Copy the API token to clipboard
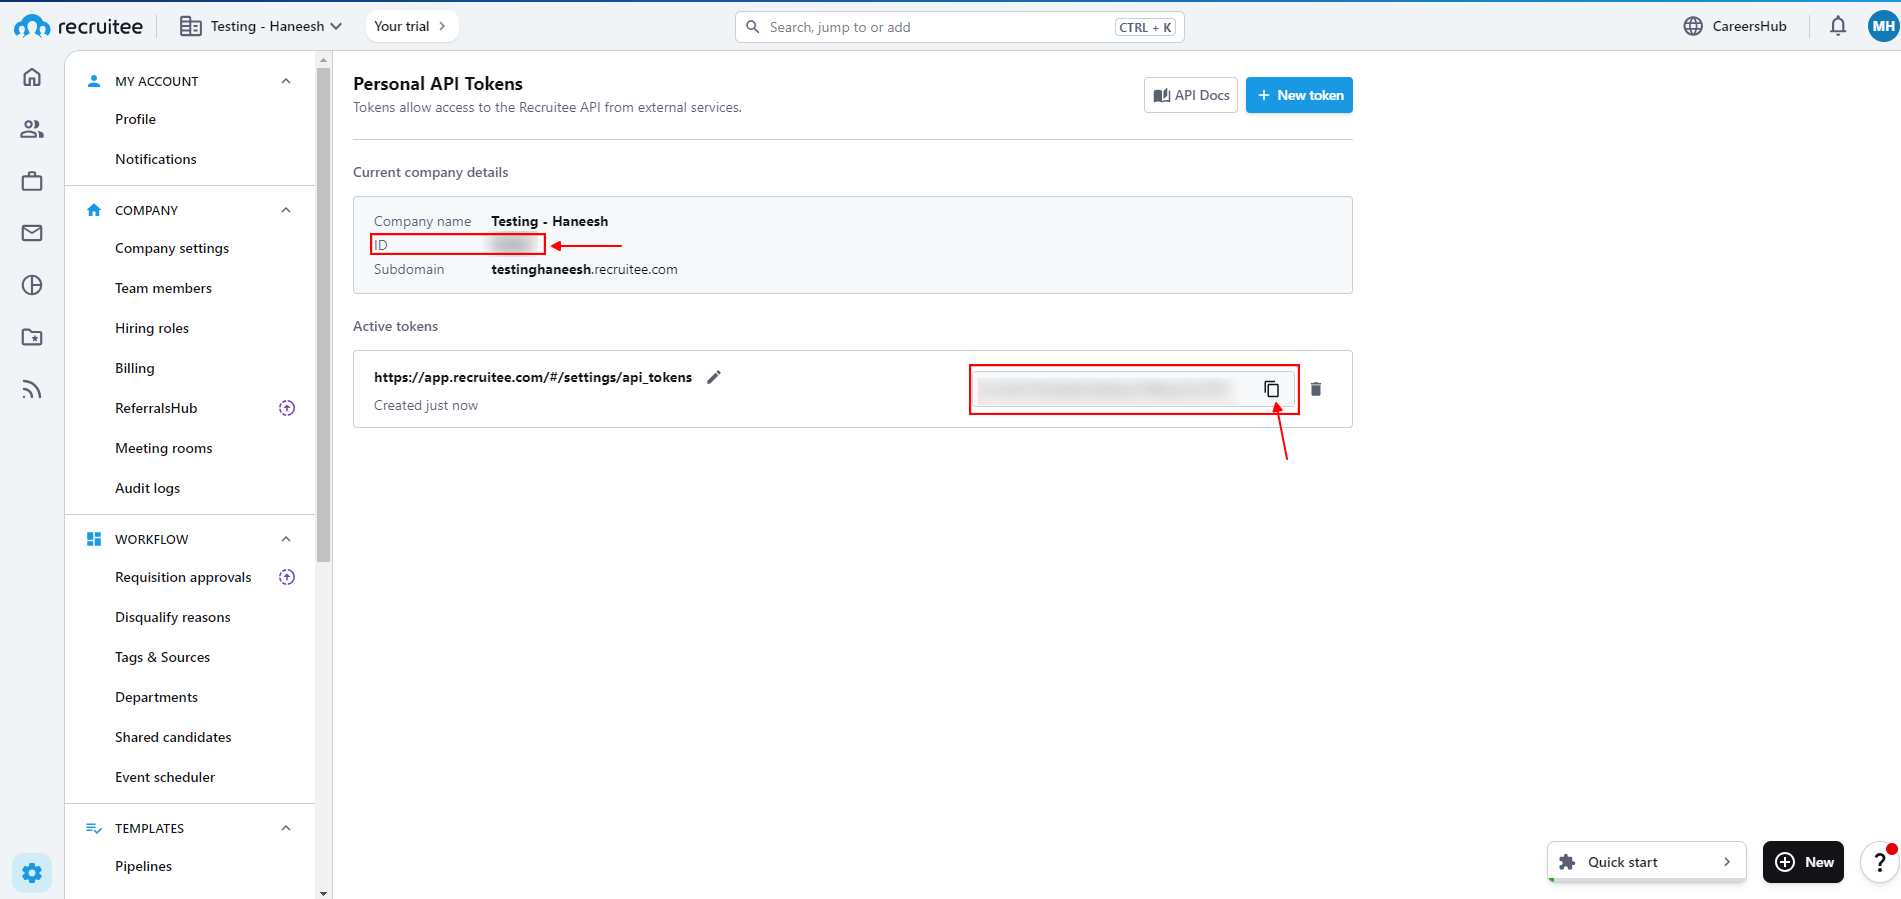 [1272, 389]
